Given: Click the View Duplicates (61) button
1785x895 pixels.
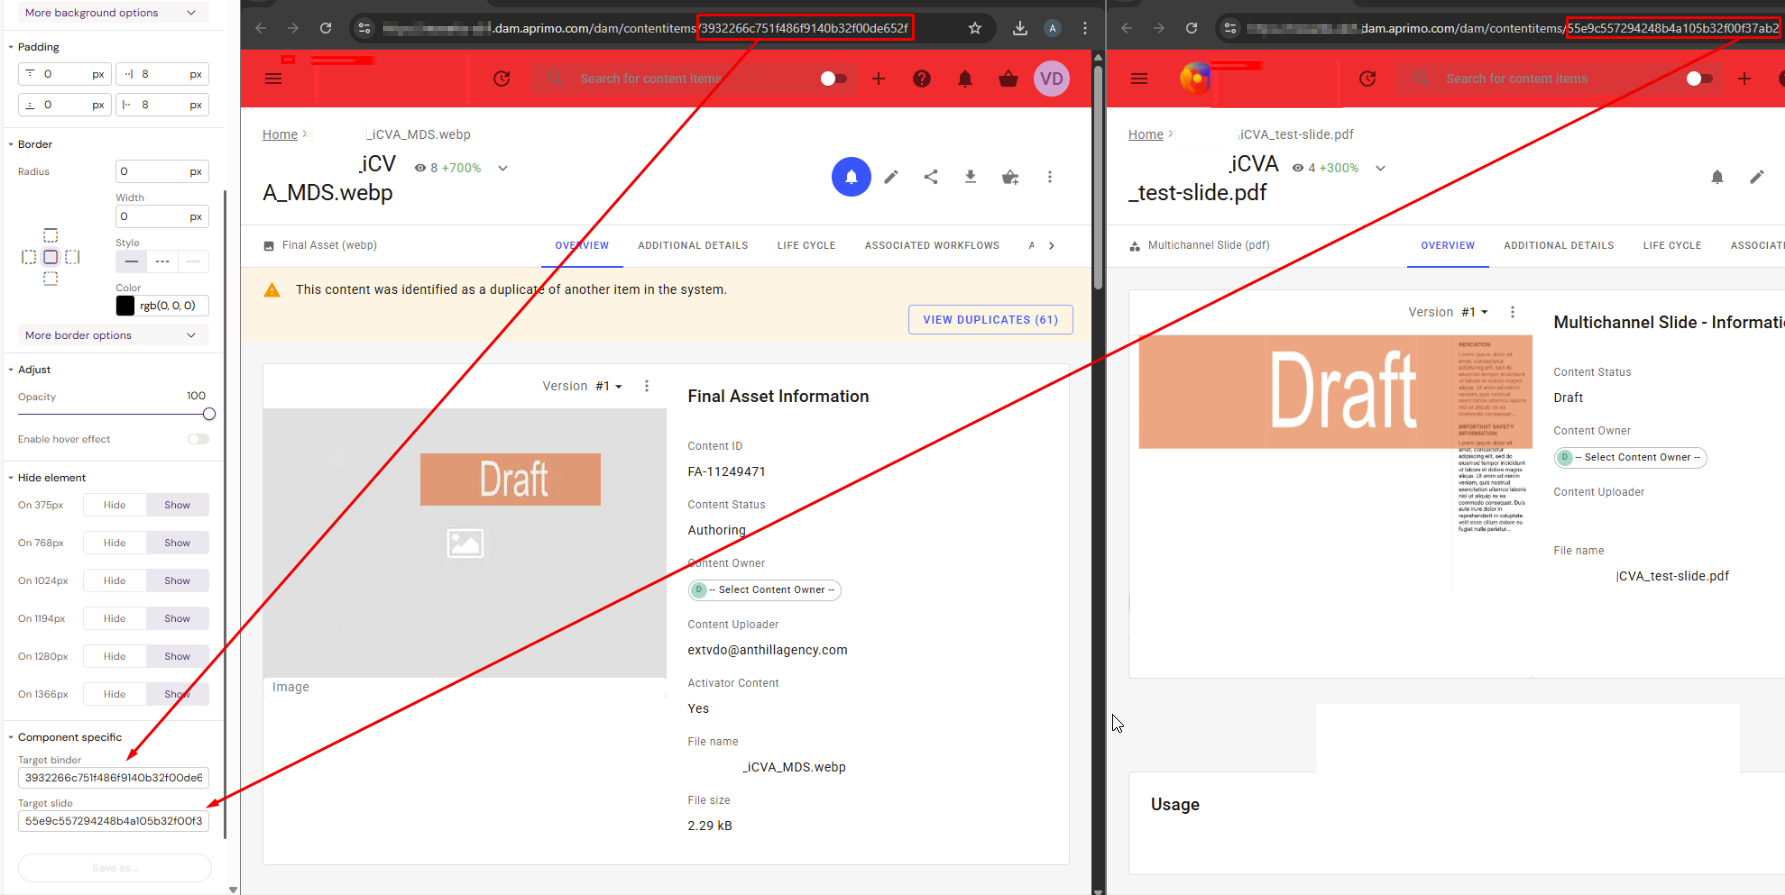Looking at the screenshot, I should [990, 320].
